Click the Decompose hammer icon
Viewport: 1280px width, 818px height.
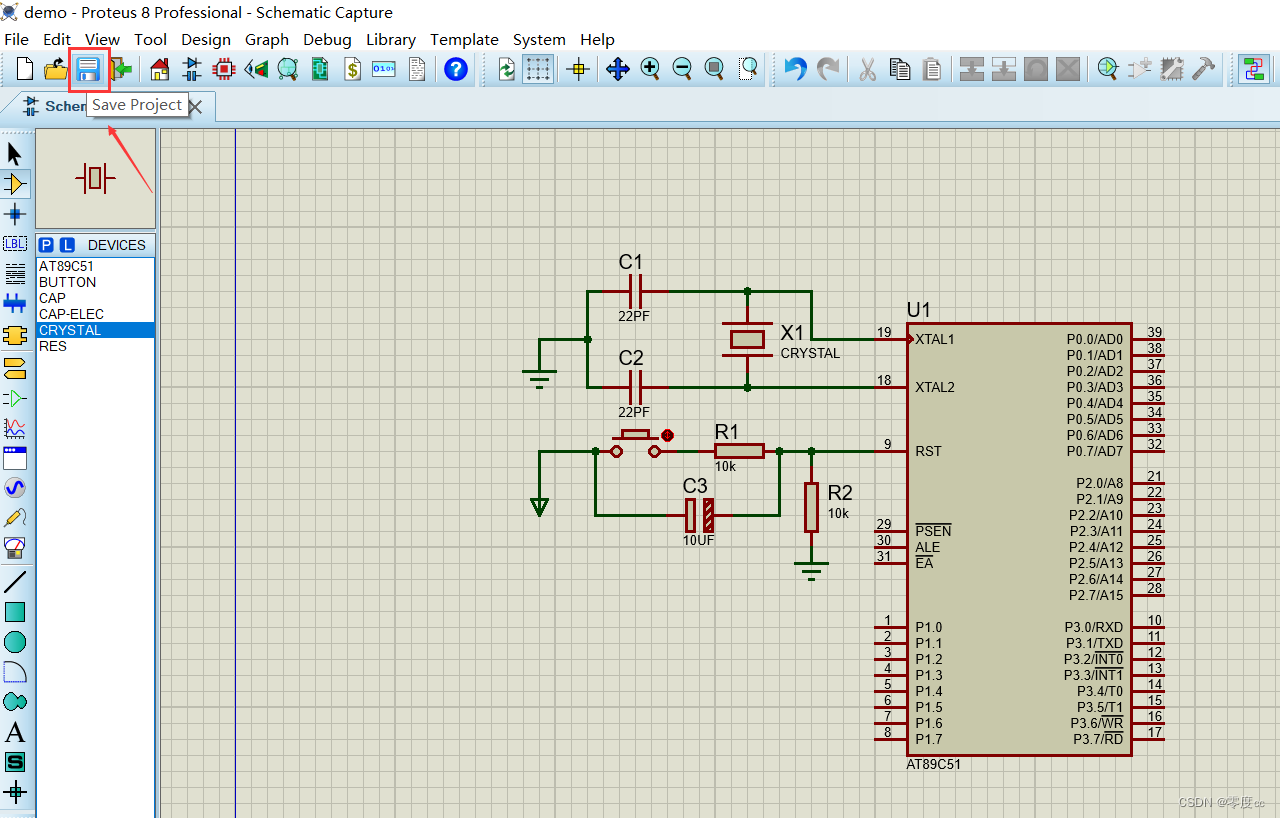tap(1203, 69)
